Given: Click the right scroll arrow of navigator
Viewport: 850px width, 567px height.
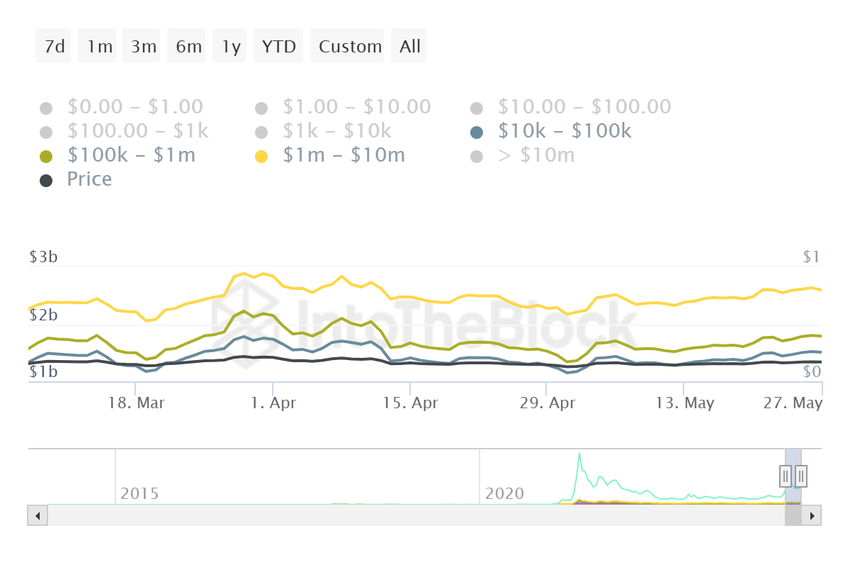Looking at the screenshot, I should (812, 516).
